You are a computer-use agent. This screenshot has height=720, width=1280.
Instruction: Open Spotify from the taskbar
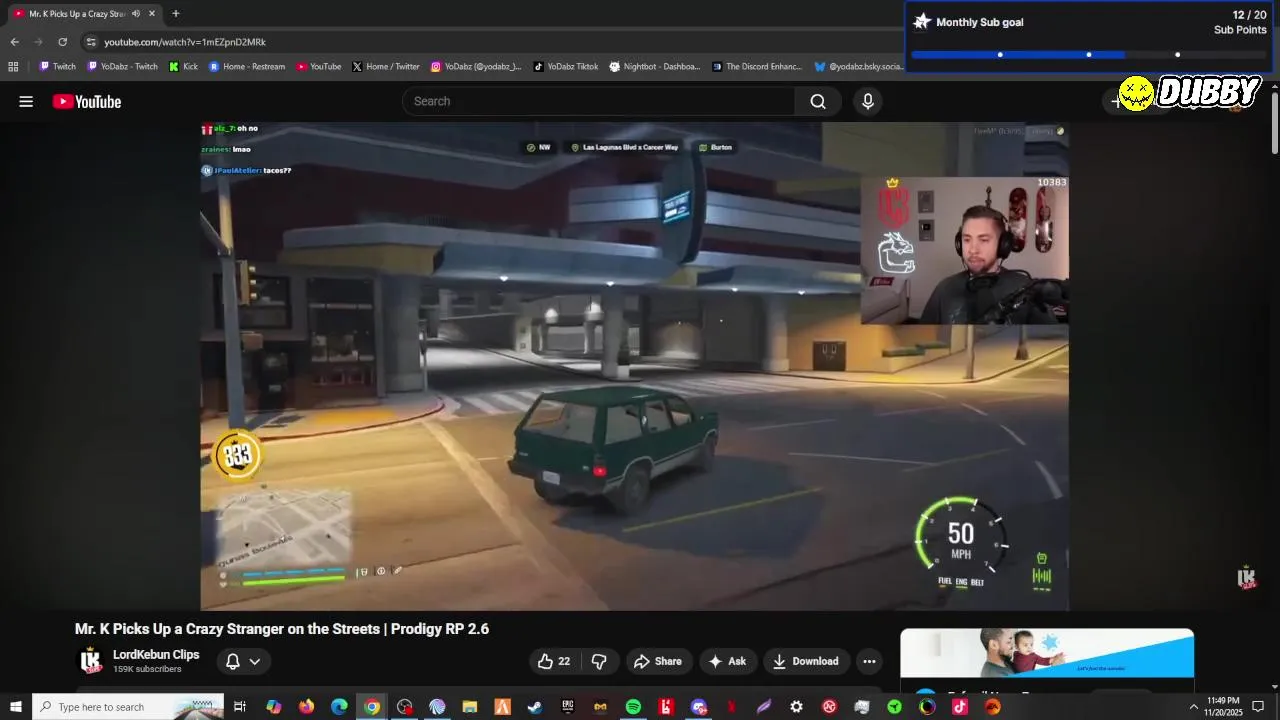[633, 707]
